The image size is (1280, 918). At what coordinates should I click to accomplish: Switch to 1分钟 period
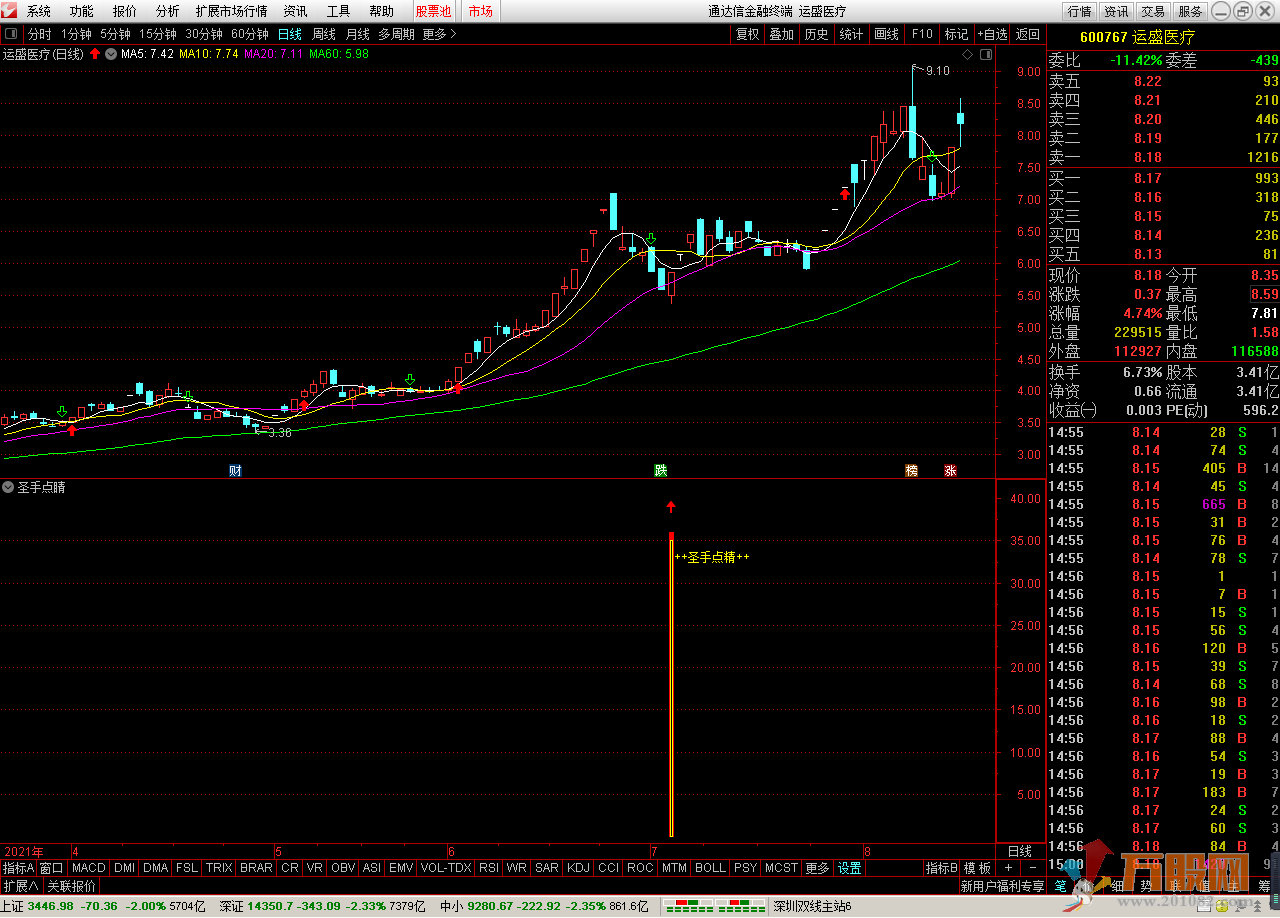76,34
